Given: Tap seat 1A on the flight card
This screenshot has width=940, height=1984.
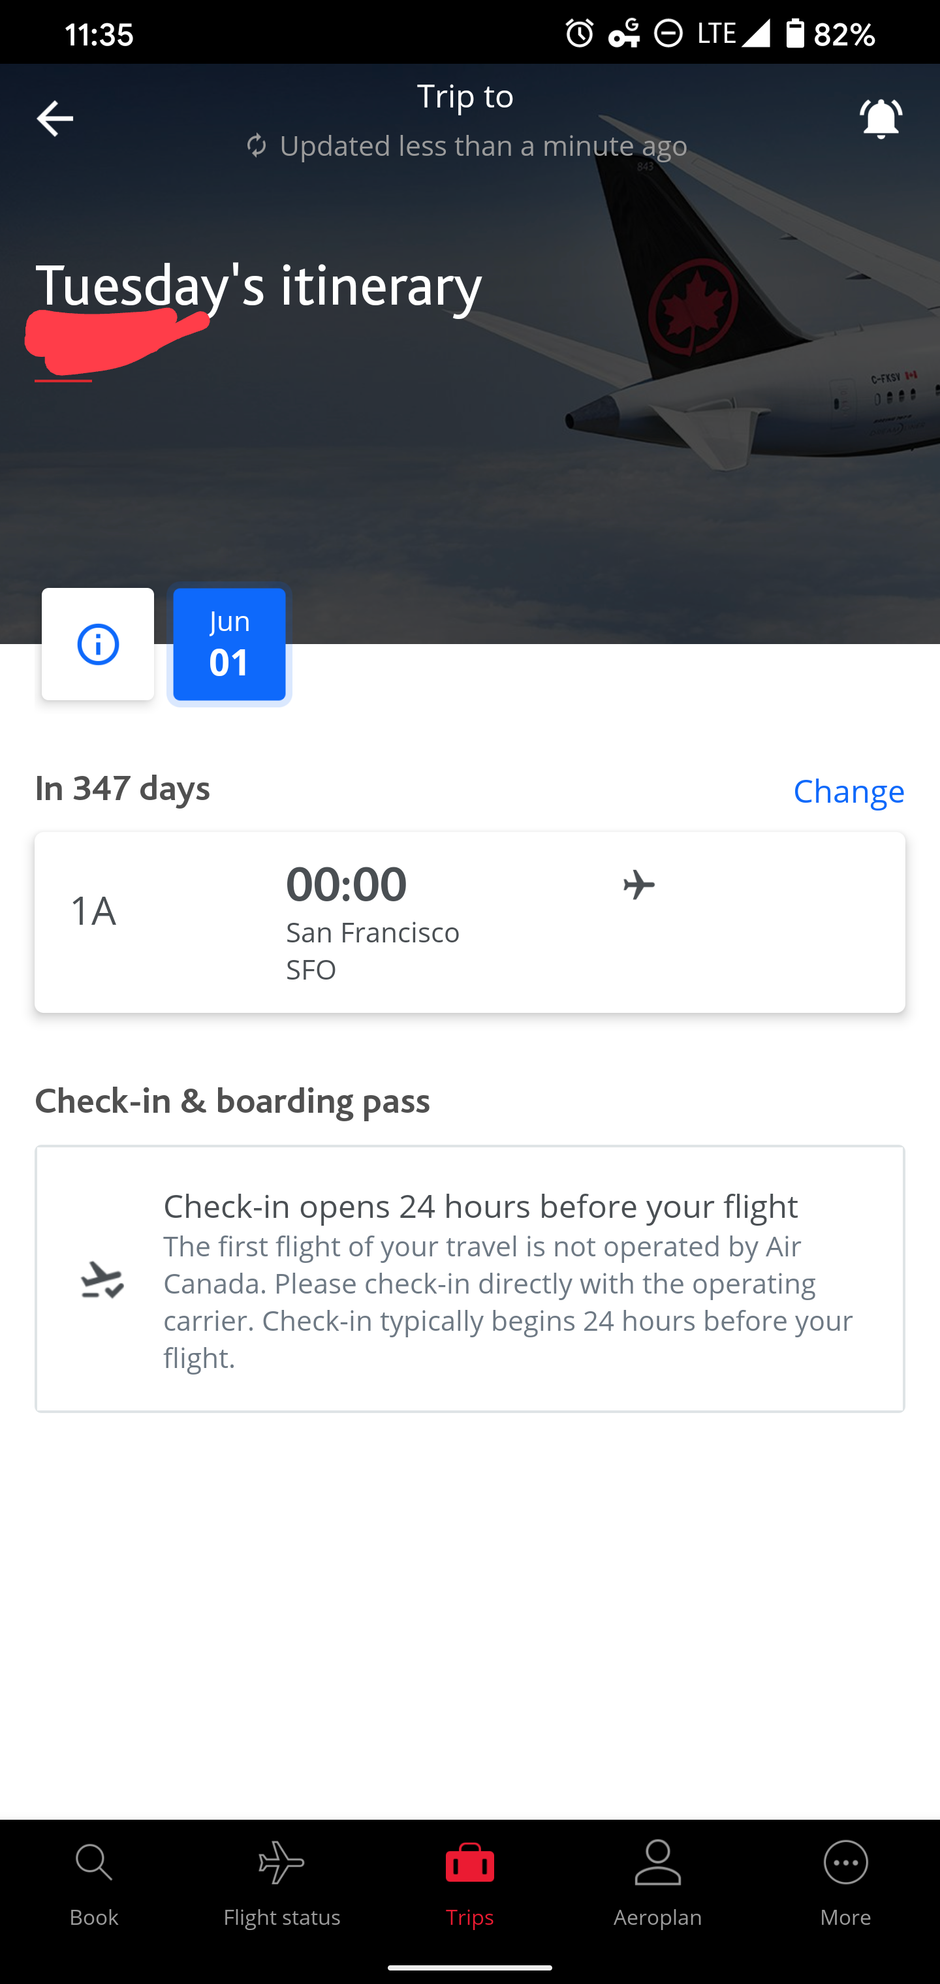Looking at the screenshot, I should tap(93, 911).
